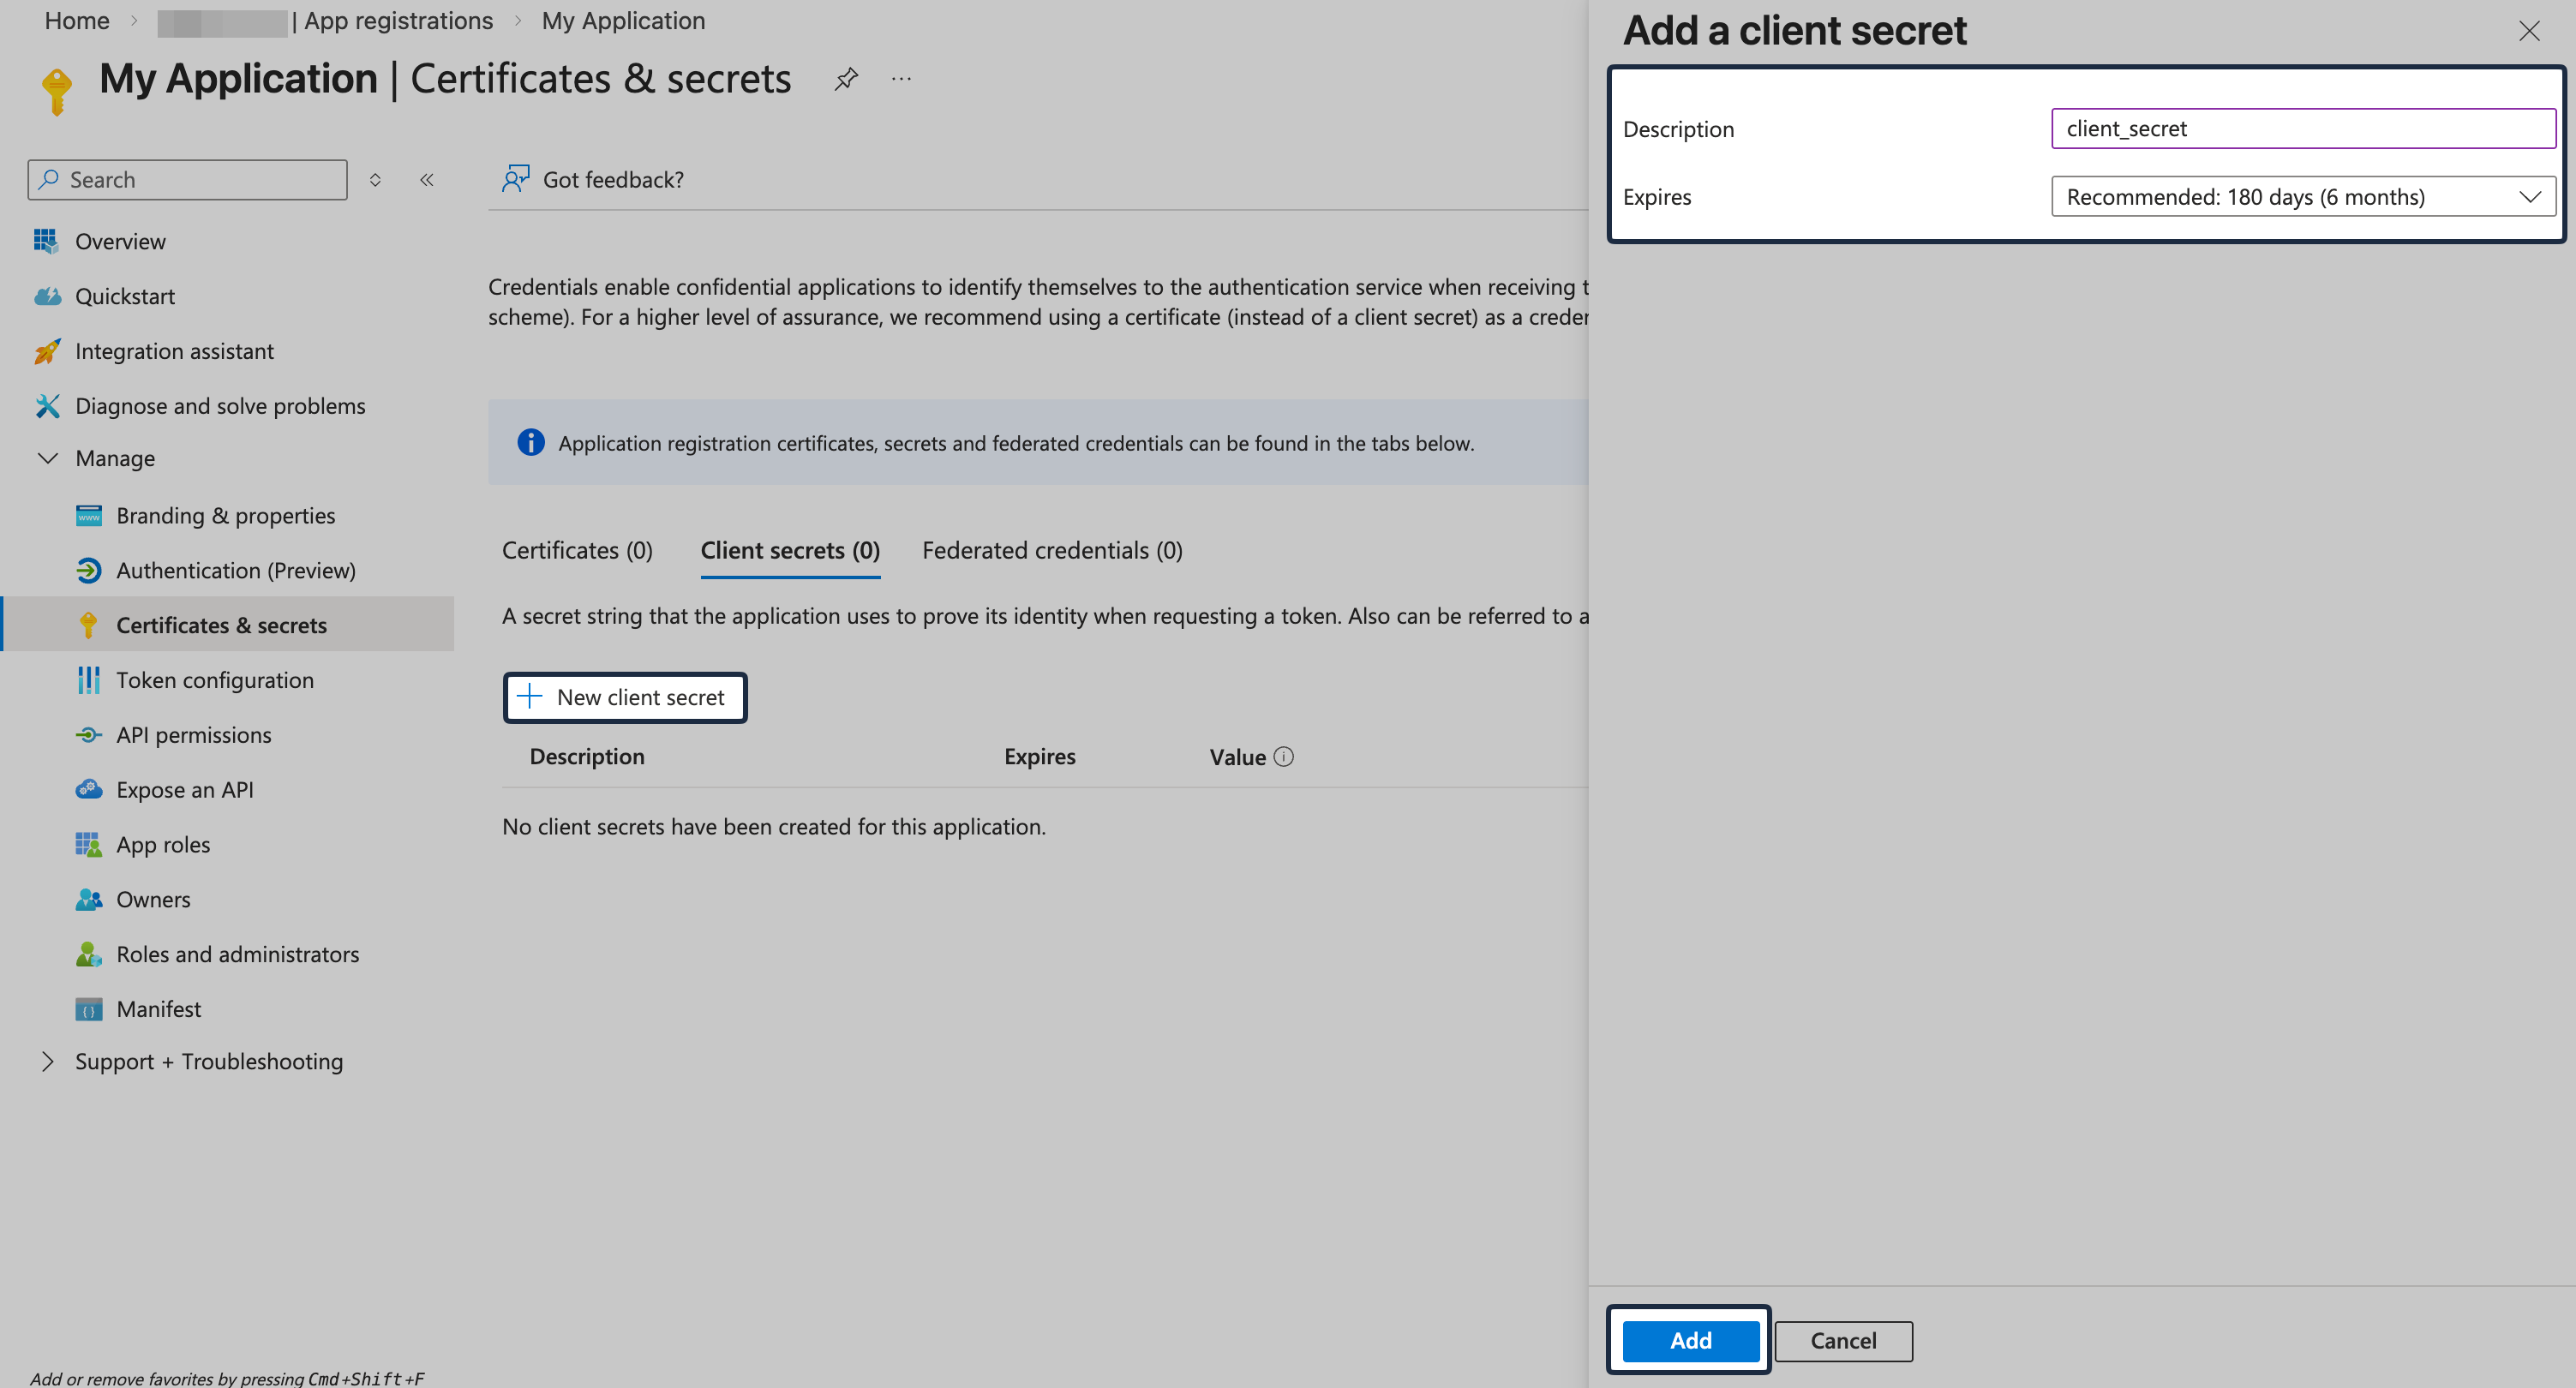This screenshot has height=1388, width=2576.
Task: Collapse the Manage section
Action: tap(48, 458)
